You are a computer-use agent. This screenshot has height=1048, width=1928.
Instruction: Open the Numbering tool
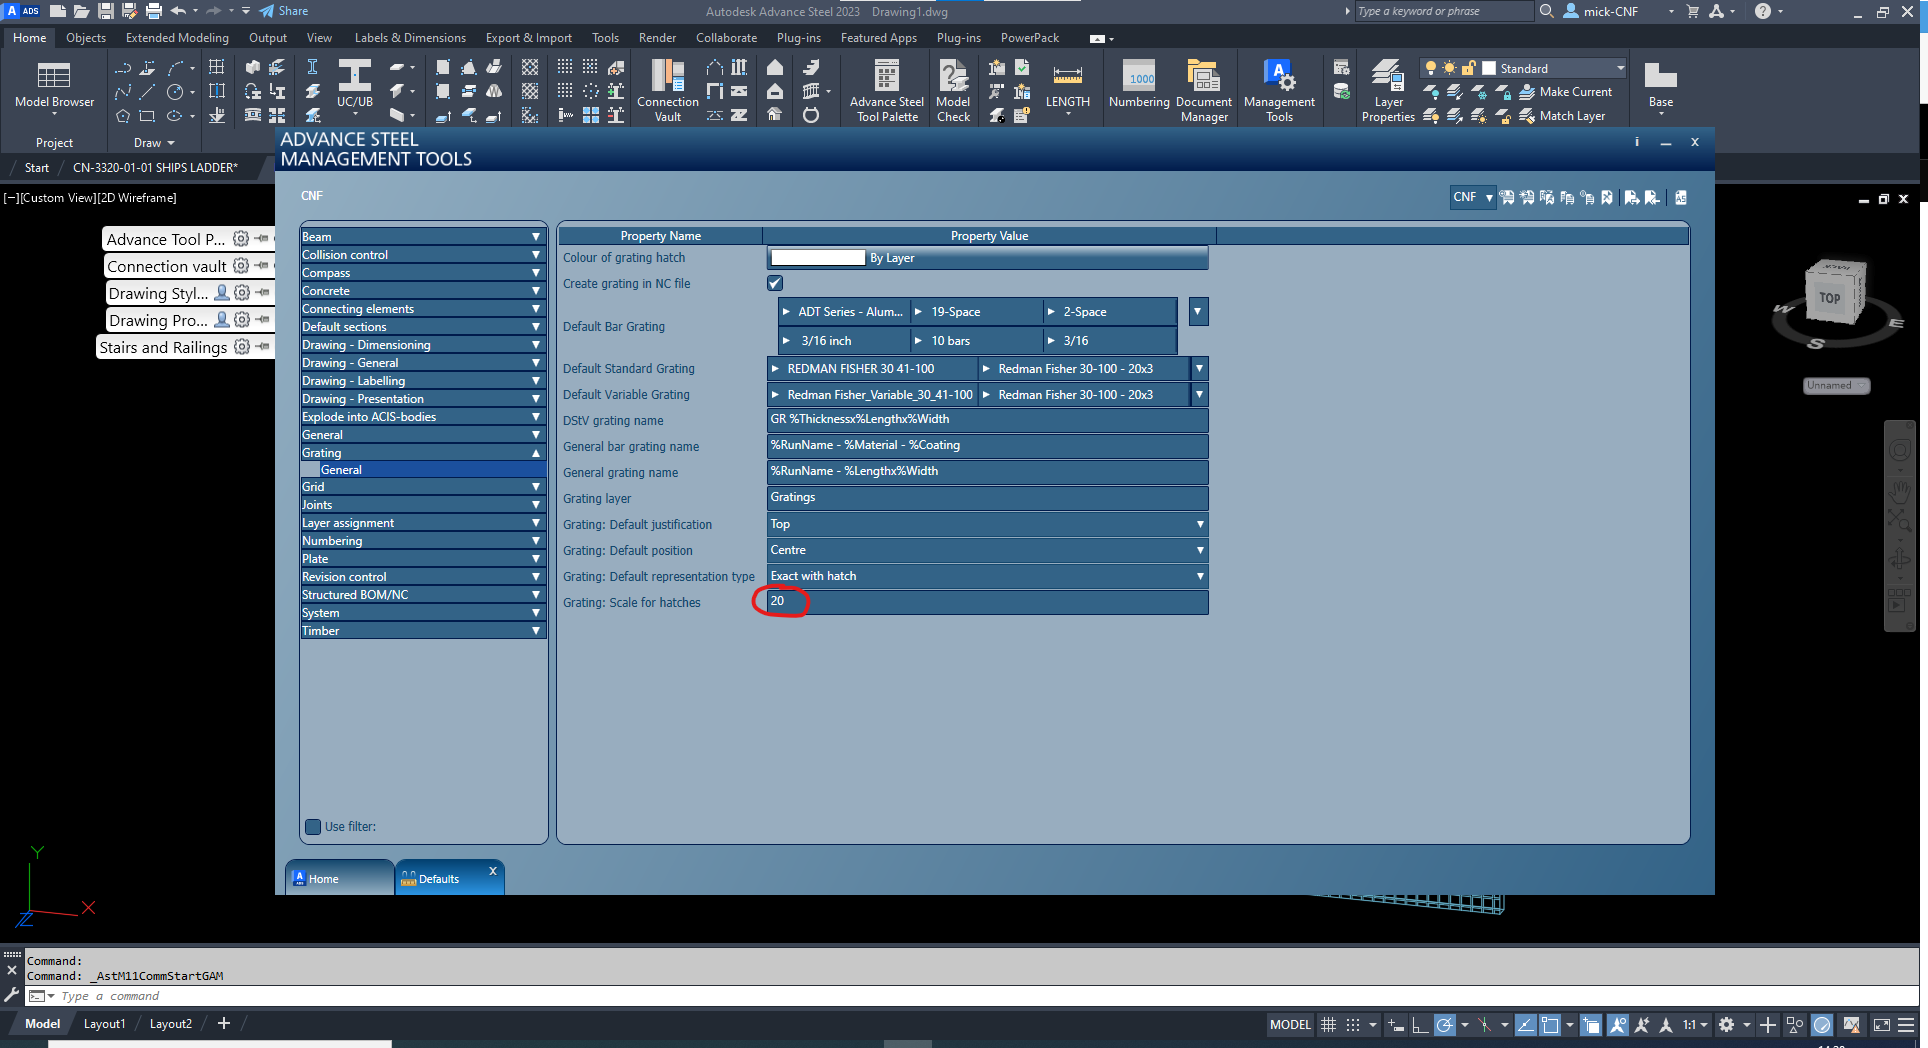(1139, 85)
